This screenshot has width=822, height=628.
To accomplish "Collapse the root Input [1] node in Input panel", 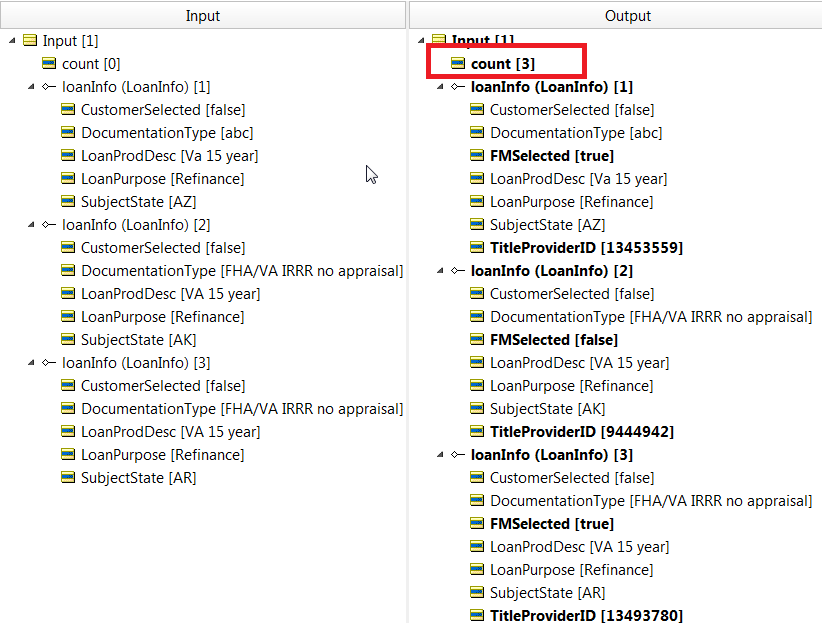I will 12,40.
